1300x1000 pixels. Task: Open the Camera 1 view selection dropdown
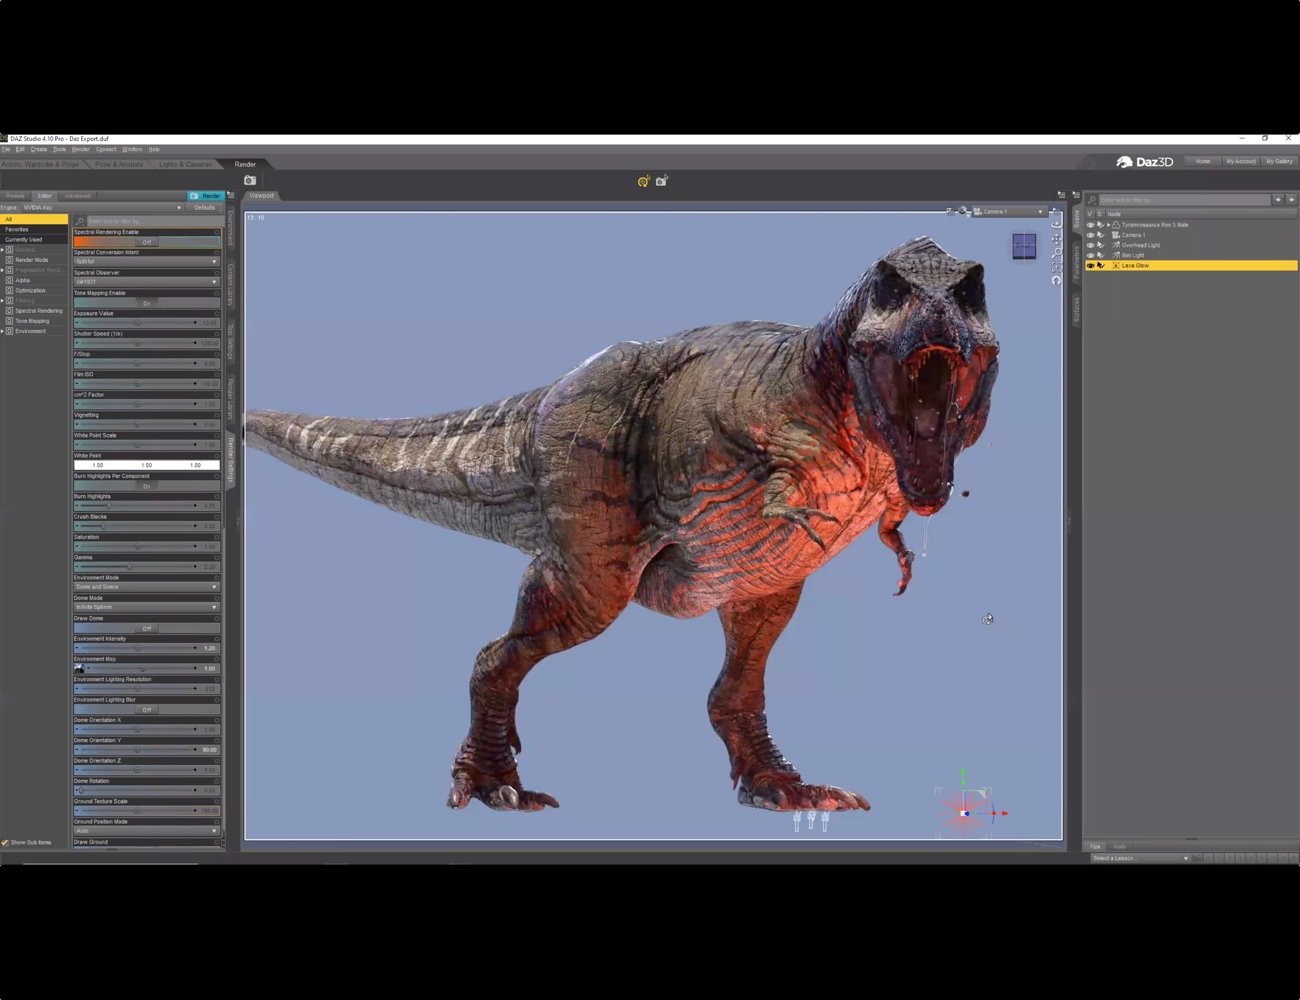pos(1008,212)
